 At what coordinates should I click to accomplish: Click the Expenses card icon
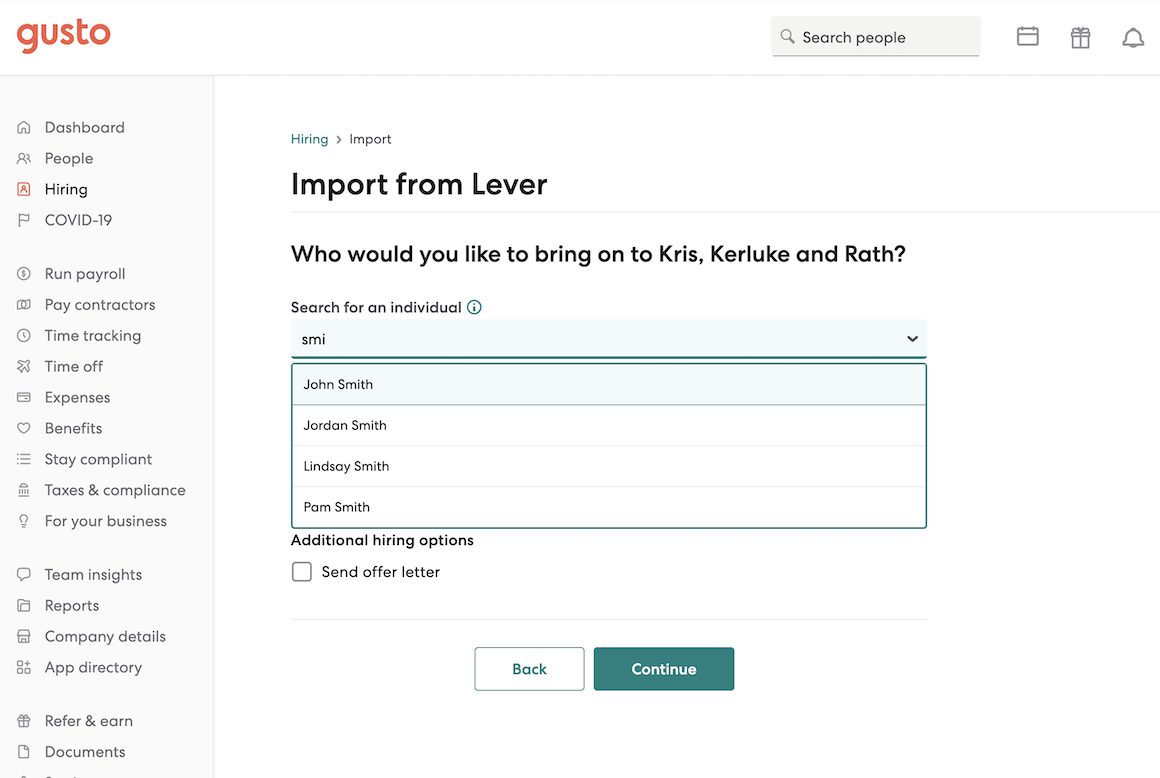point(24,397)
